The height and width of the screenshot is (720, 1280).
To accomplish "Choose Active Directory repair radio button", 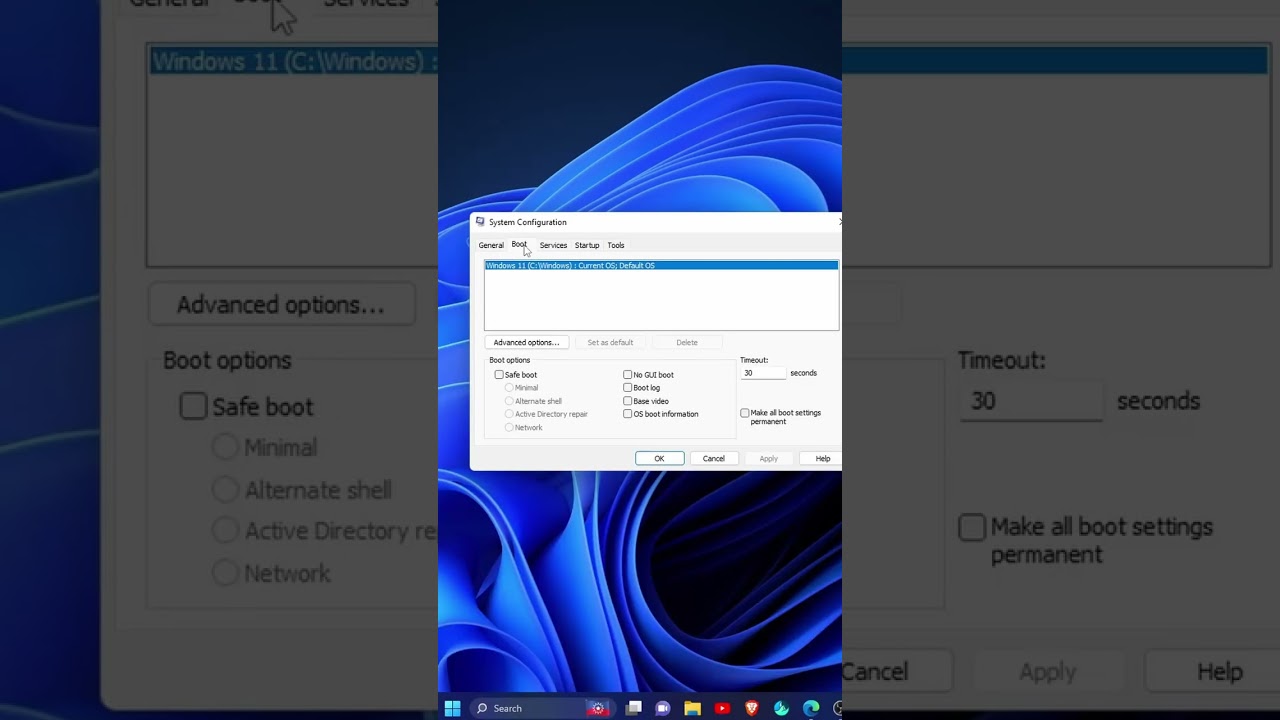I will pyautogui.click(x=509, y=414).
